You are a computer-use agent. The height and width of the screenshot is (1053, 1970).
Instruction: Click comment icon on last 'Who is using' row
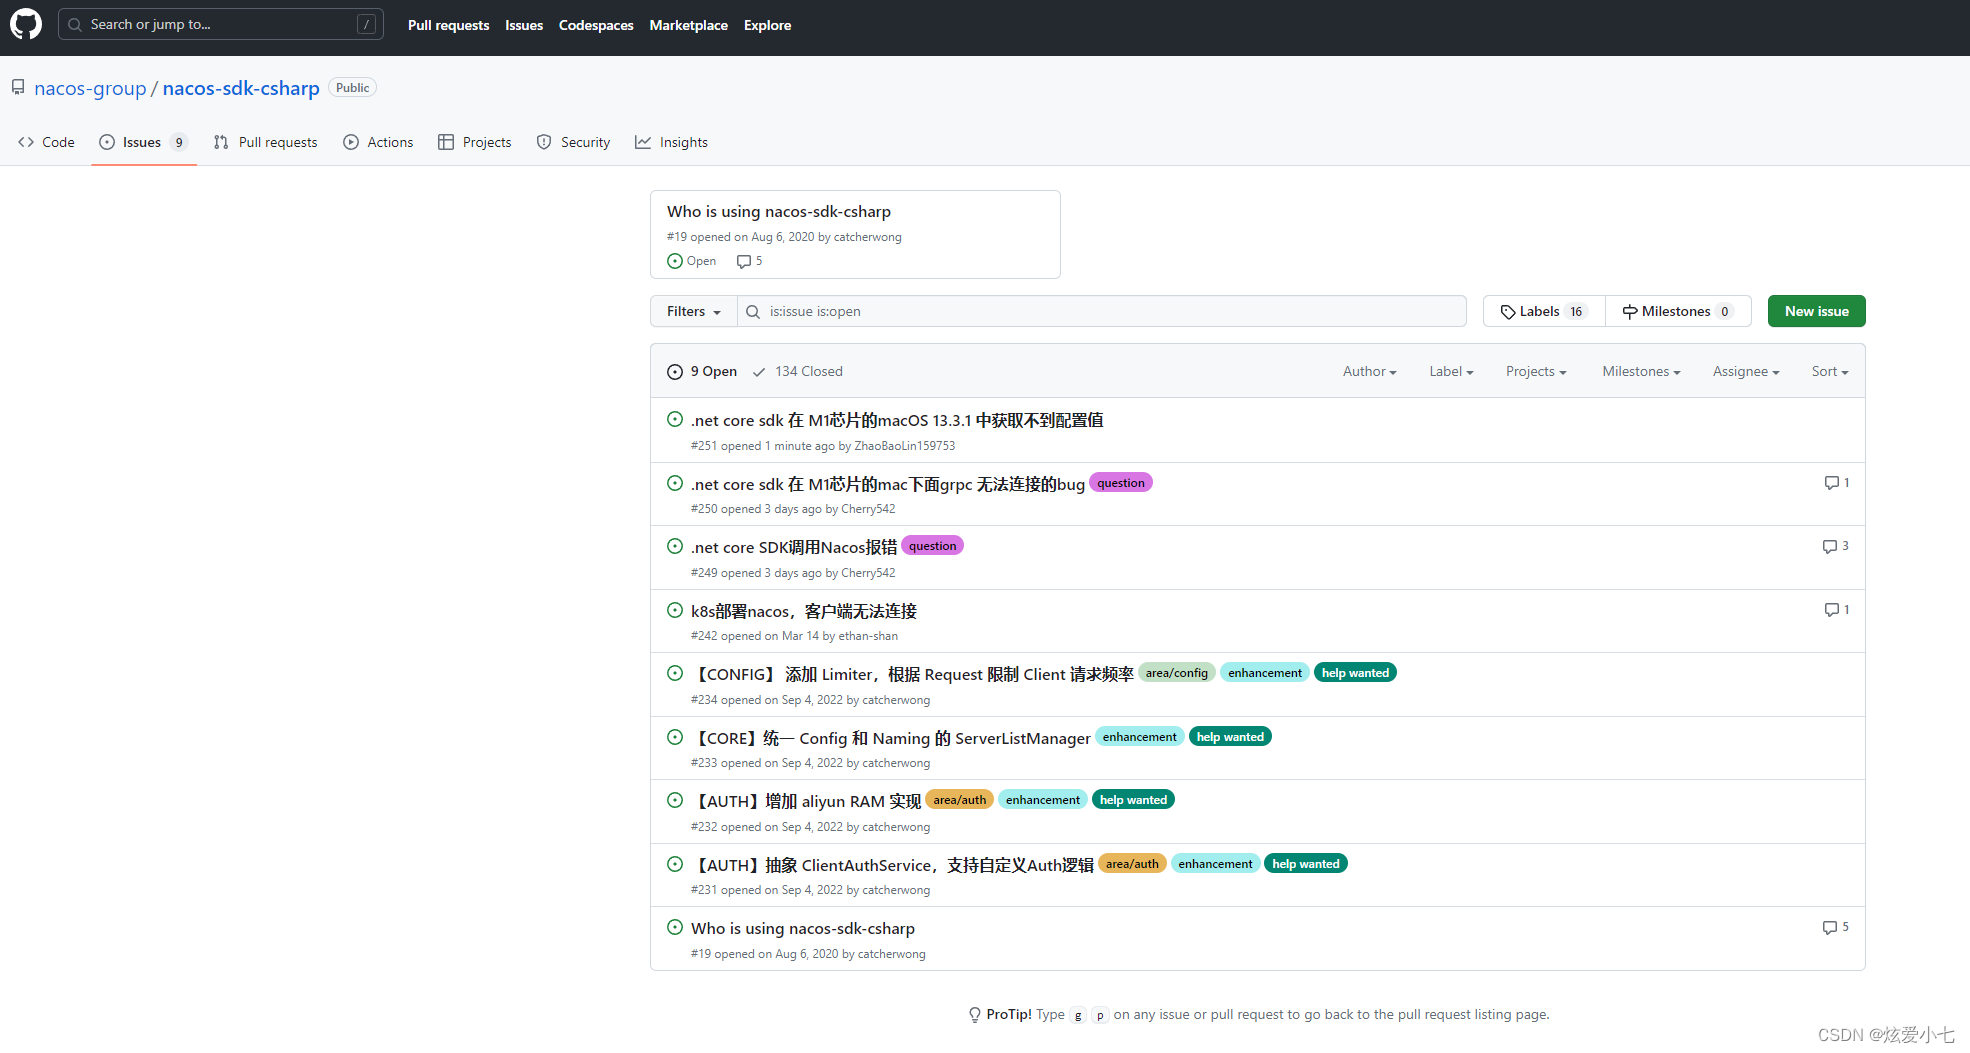point(1830,928)
